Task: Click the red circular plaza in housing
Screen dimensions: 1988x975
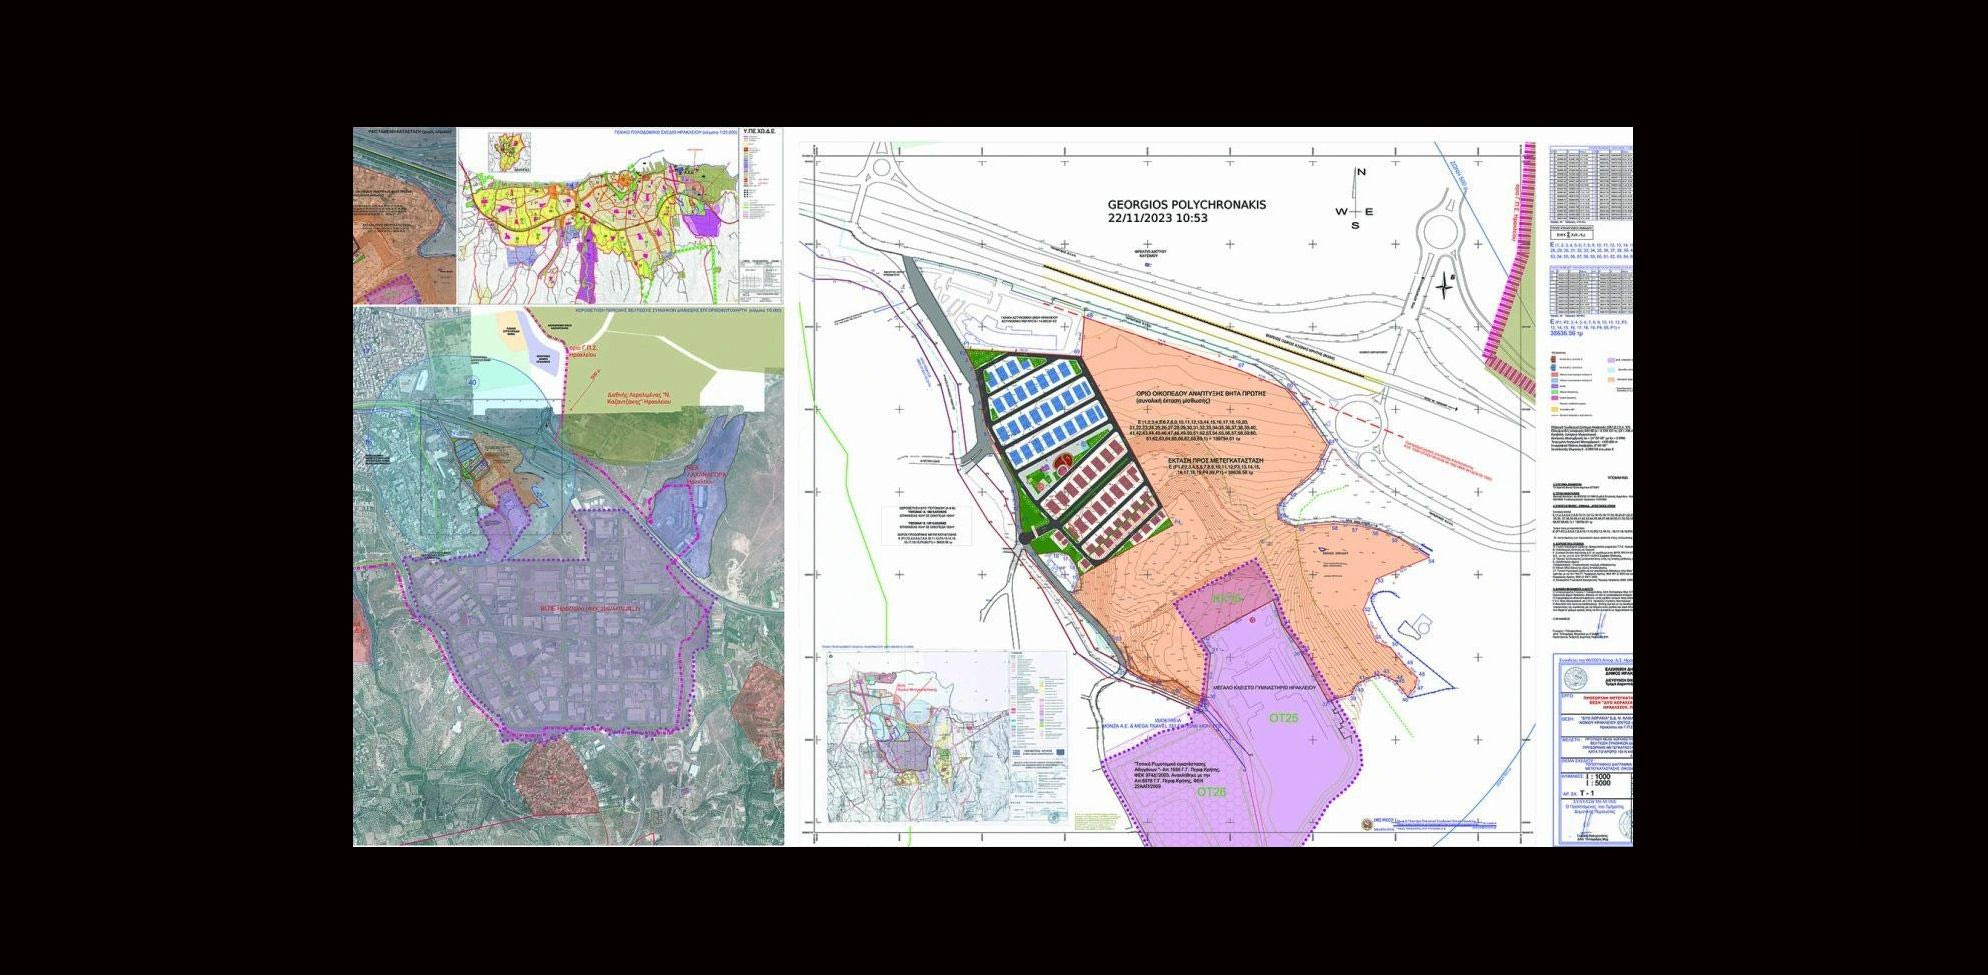Action: click(1061, 461)
